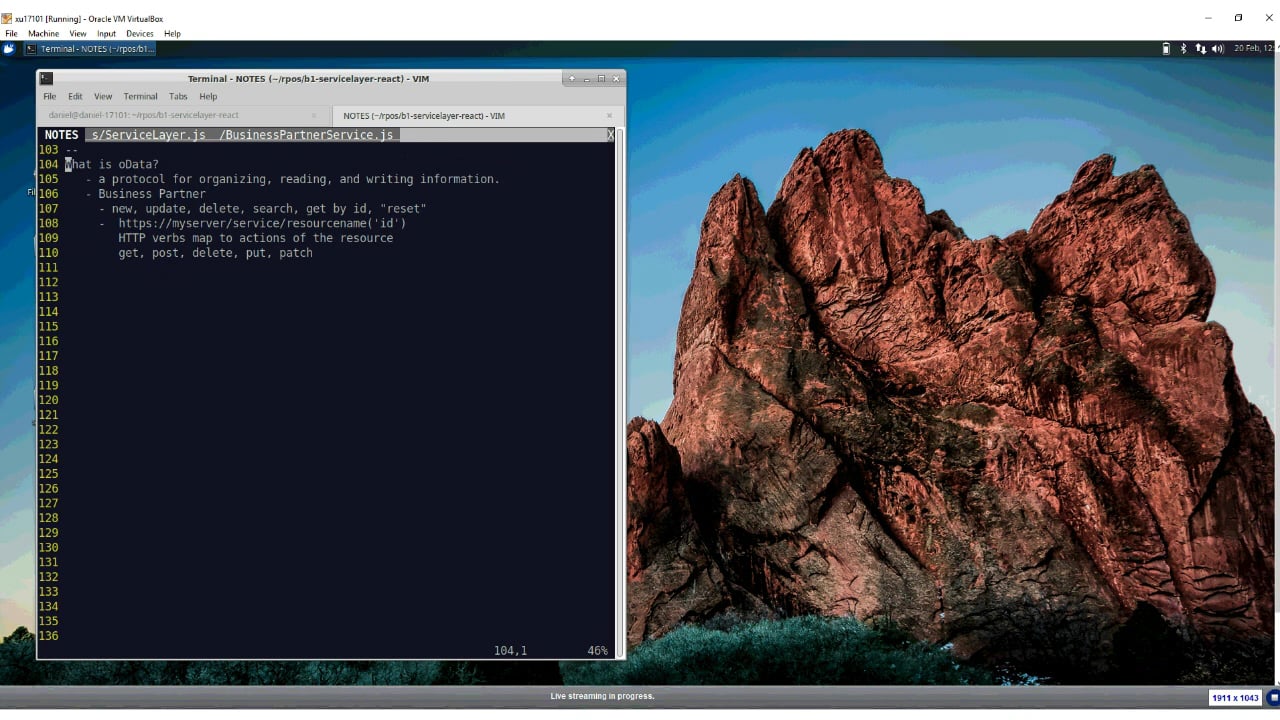This screenshot has height=720, width=1280.
Task: Select the NOTES VIM terminal tab
Action: click(x=476, y=115)
